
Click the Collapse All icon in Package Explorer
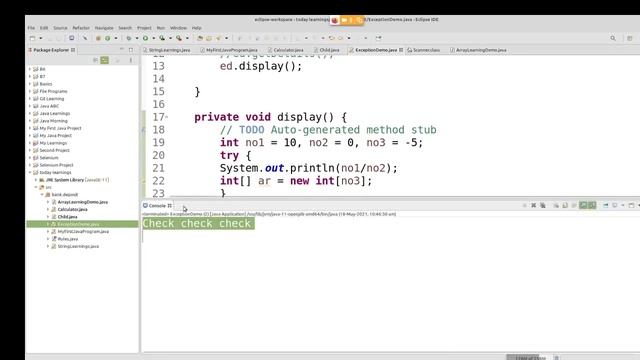tap(95, 60)
